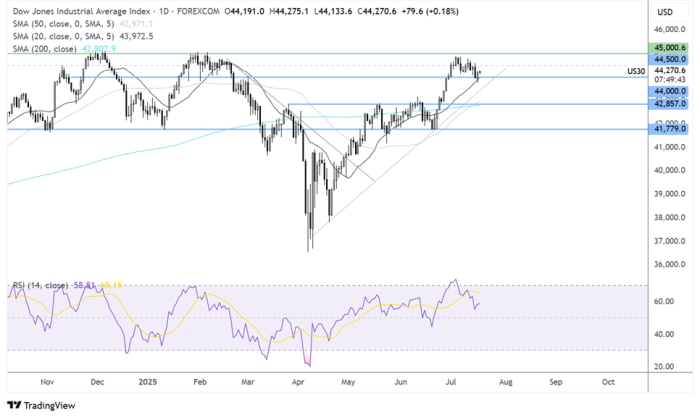Click the Oct label on time axis
Screen dimensions: 700x418
608,382
